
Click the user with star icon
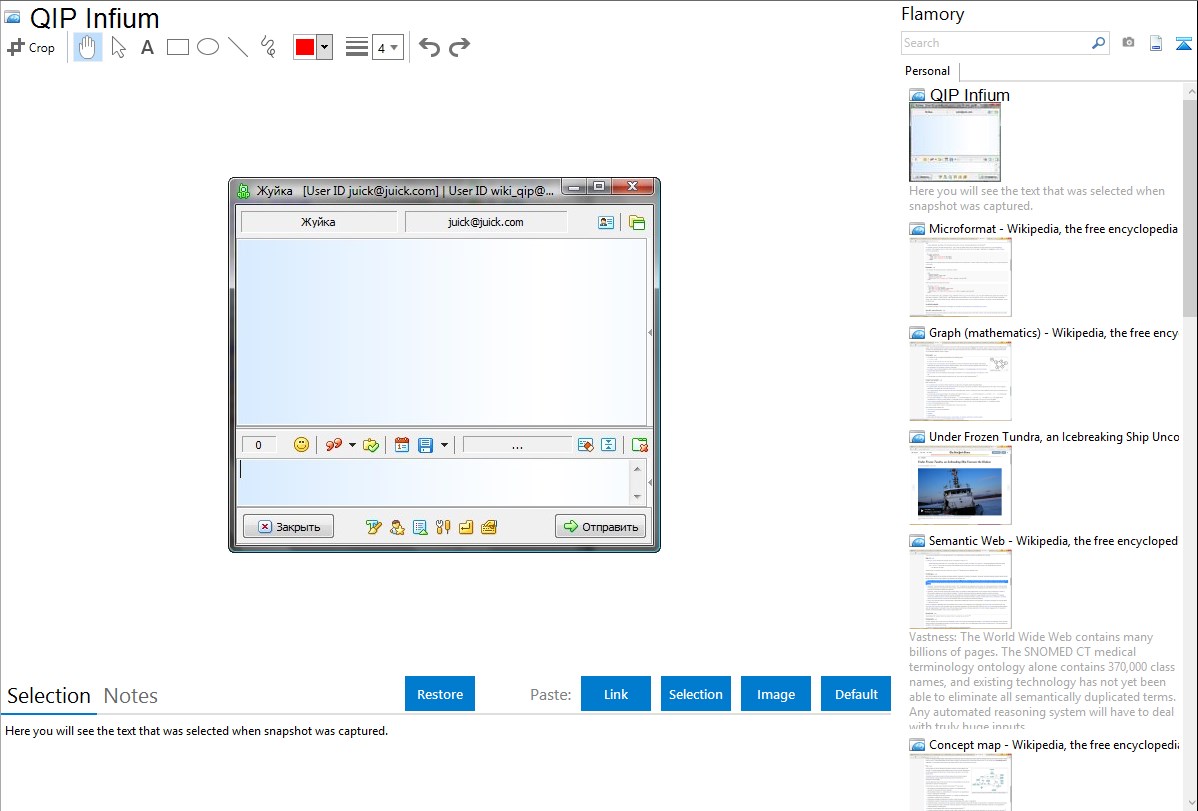(x=397, y=527)
